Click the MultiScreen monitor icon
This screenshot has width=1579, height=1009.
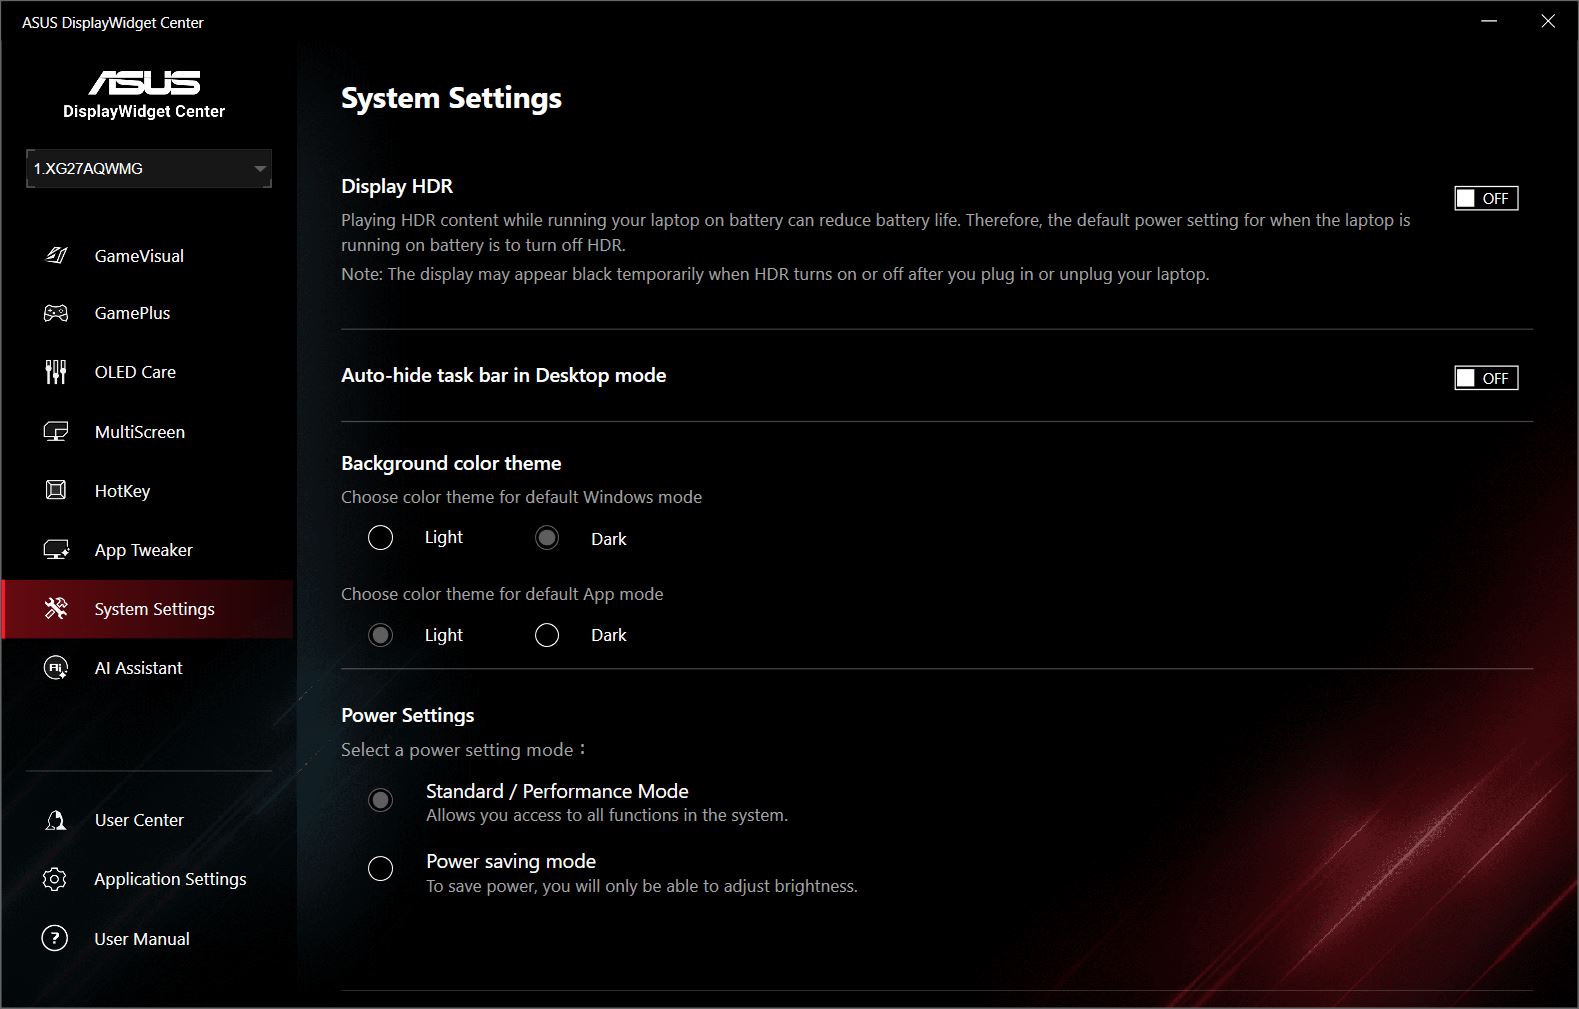click(56, 432)
